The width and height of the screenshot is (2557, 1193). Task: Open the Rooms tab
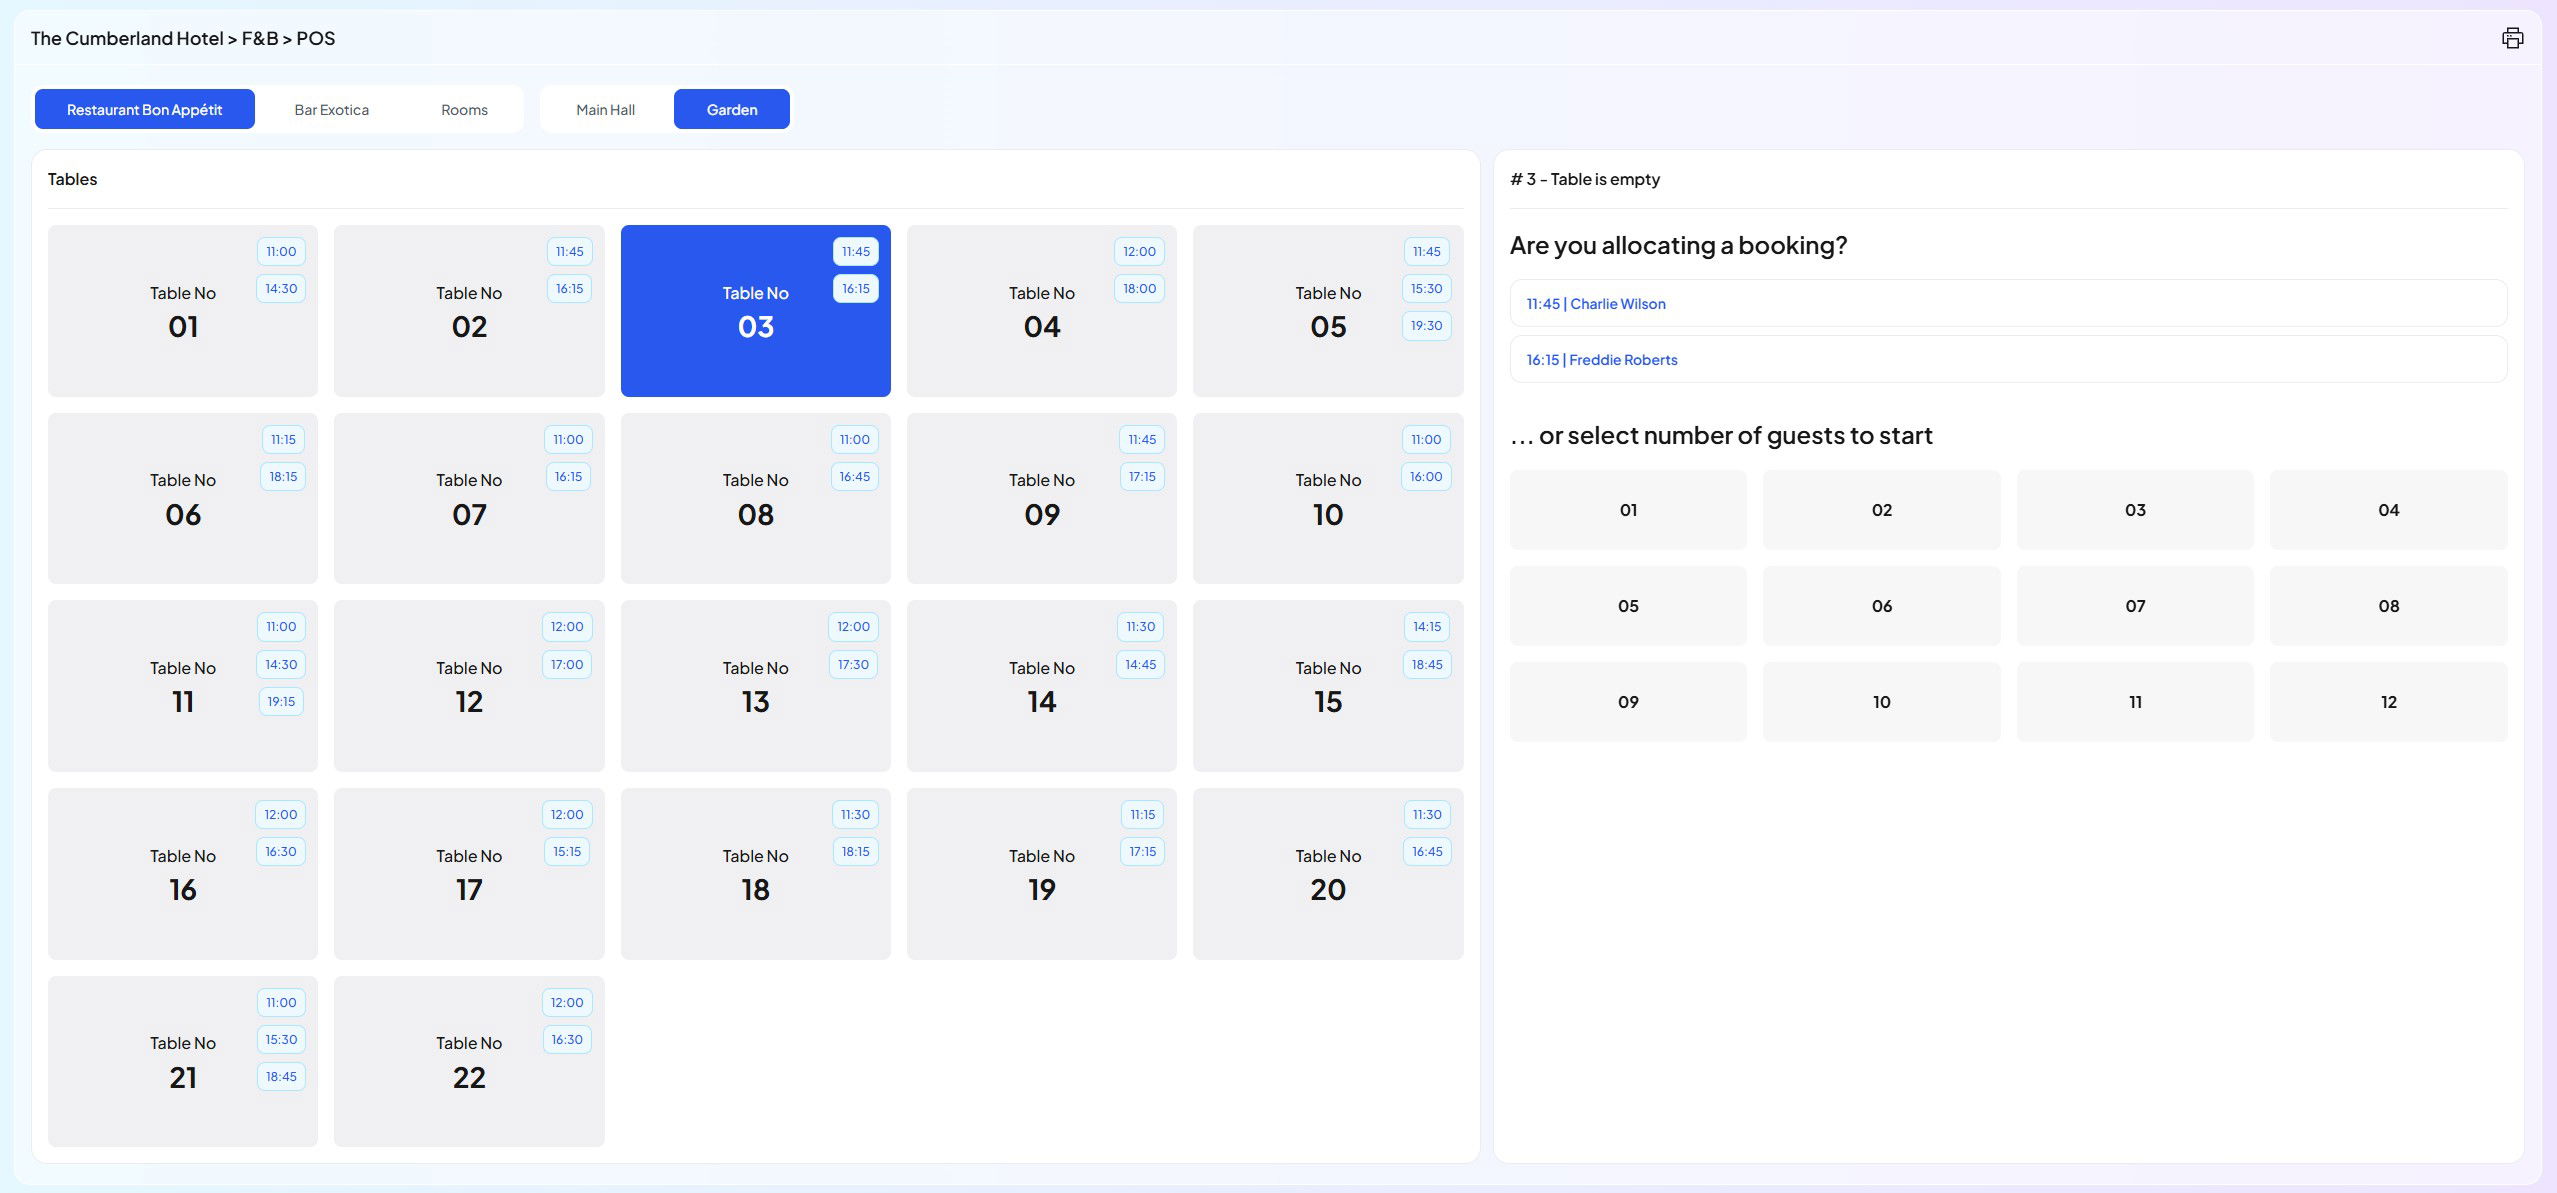[464, 109]
